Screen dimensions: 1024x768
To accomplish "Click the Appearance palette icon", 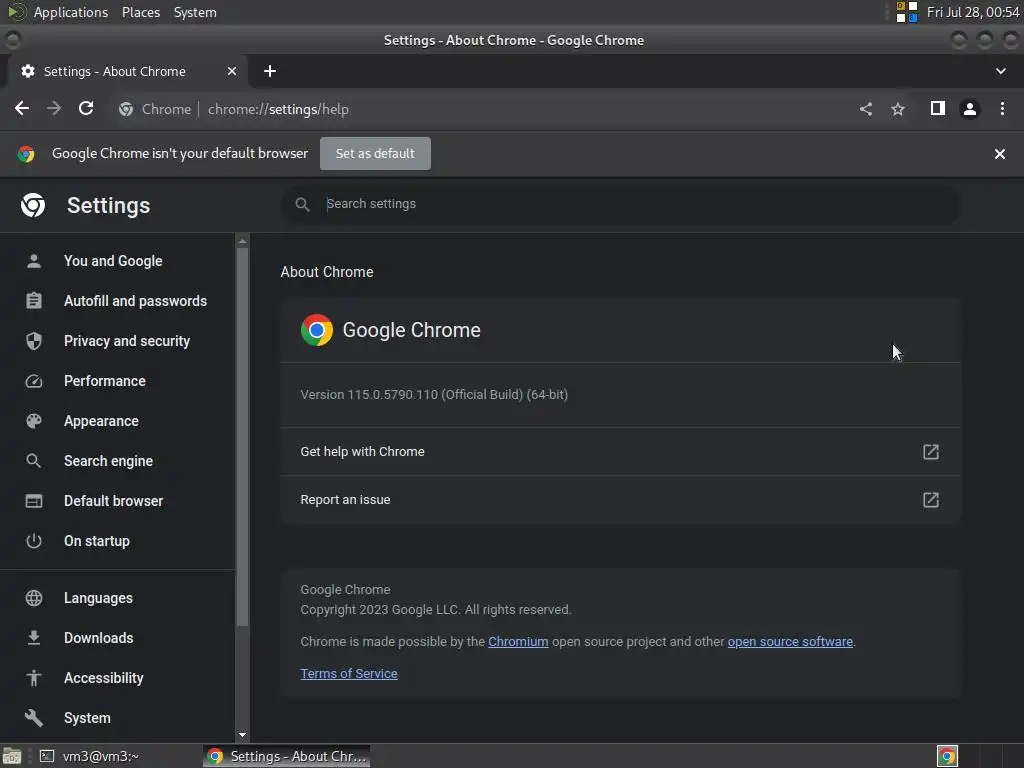I will (34, 421).
